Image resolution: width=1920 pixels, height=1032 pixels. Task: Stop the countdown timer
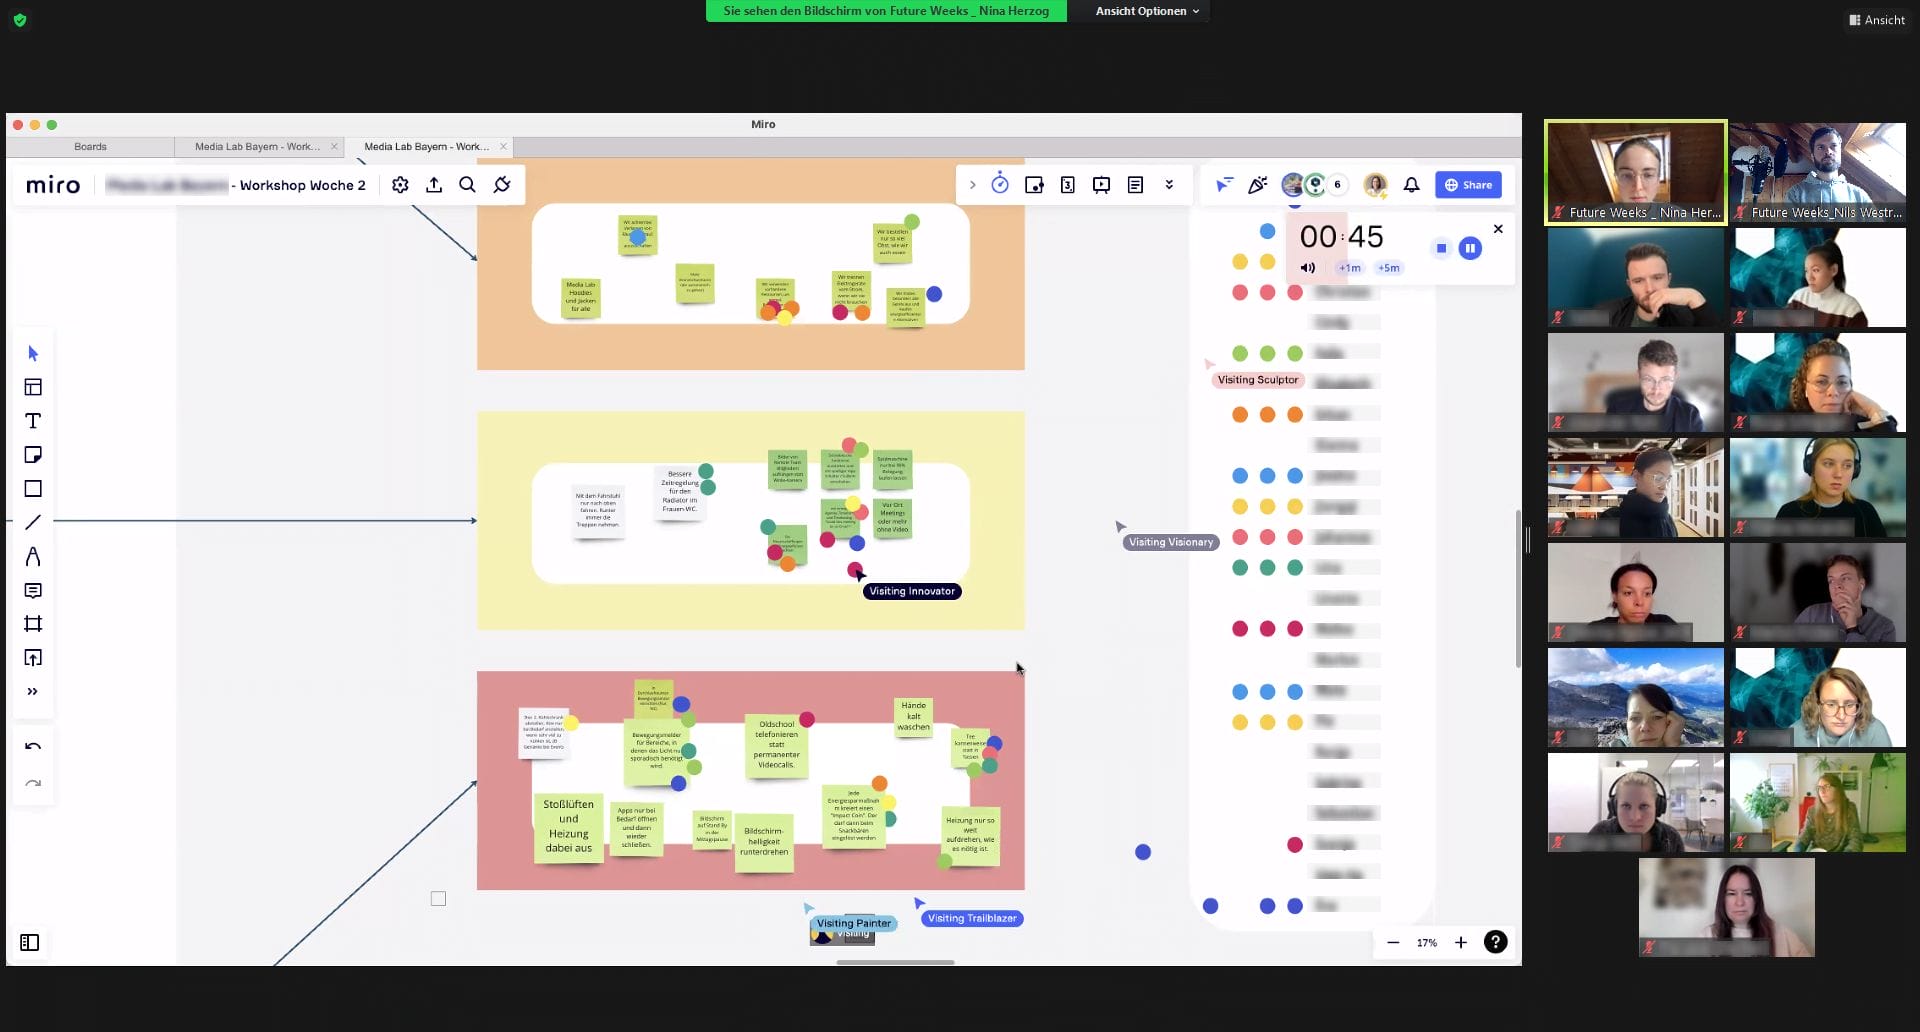tap(1441, 248)
